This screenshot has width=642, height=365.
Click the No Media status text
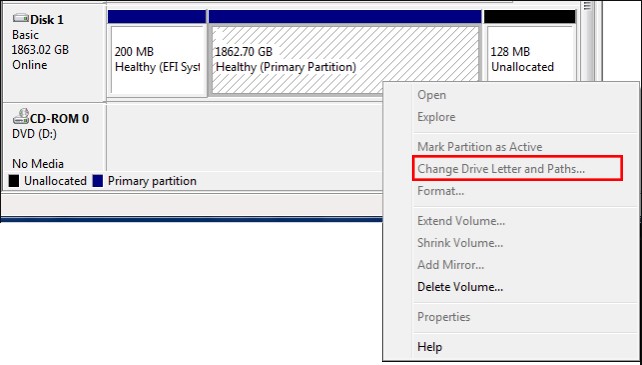coord(38,164)
